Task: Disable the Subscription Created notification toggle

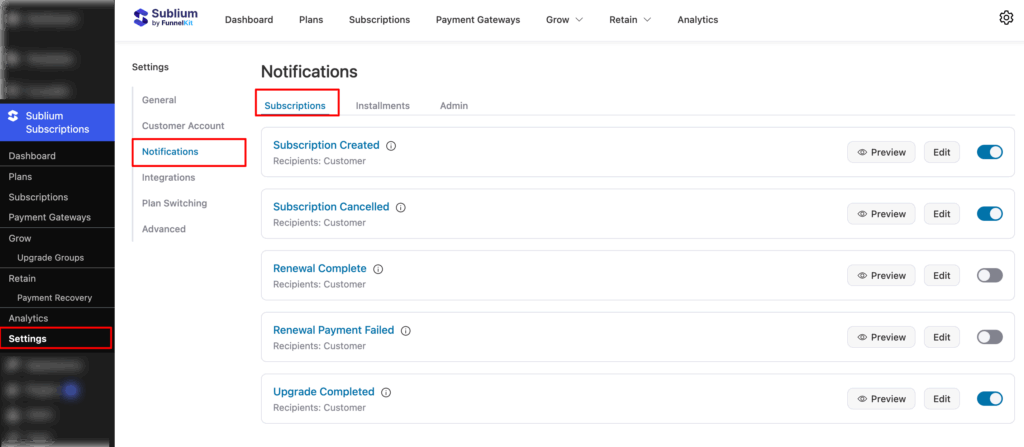Action: (989, 152)
